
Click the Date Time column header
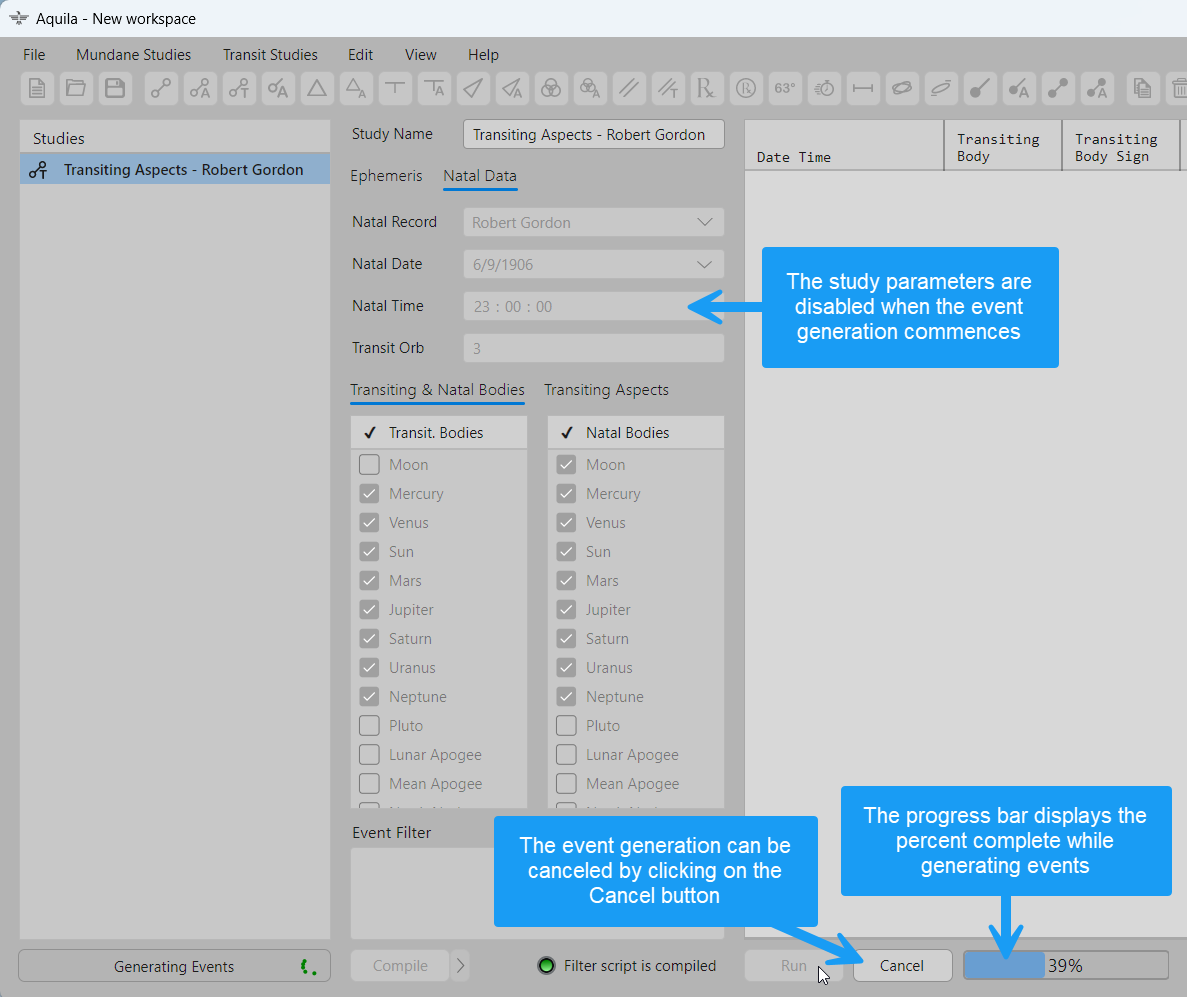[844, 145]
